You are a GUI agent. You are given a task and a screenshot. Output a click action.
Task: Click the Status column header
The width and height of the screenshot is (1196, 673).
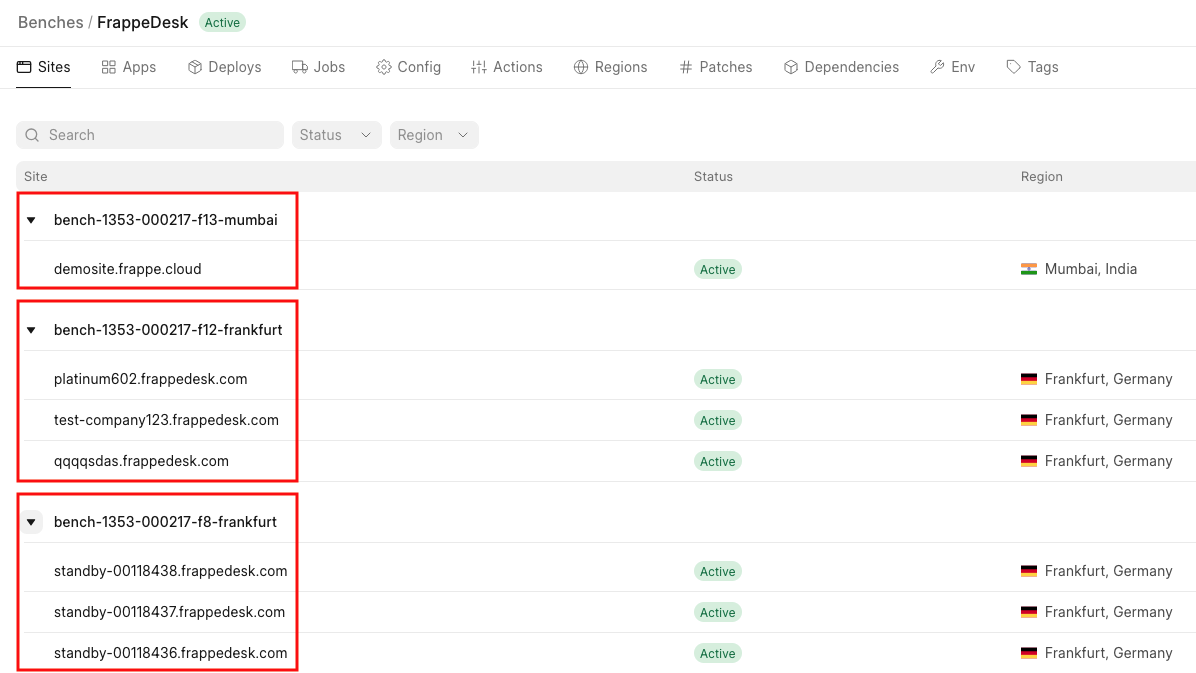[x=713, y=176]
